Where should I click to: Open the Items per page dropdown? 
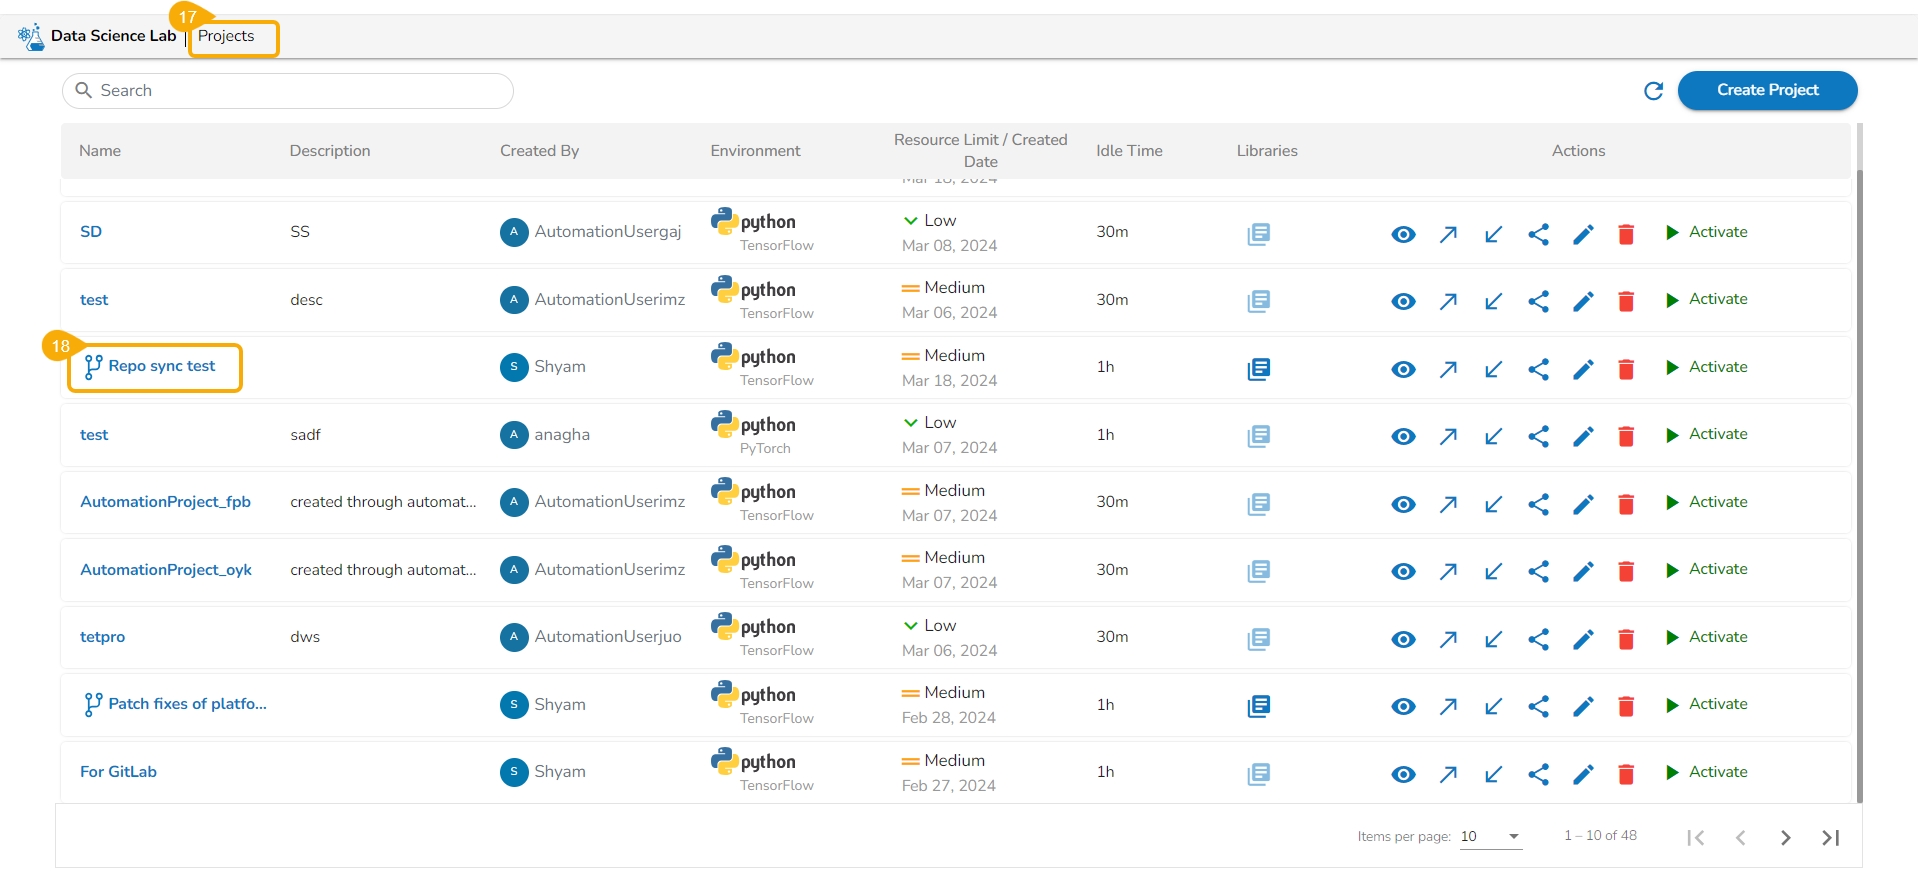click(1490, 837)
